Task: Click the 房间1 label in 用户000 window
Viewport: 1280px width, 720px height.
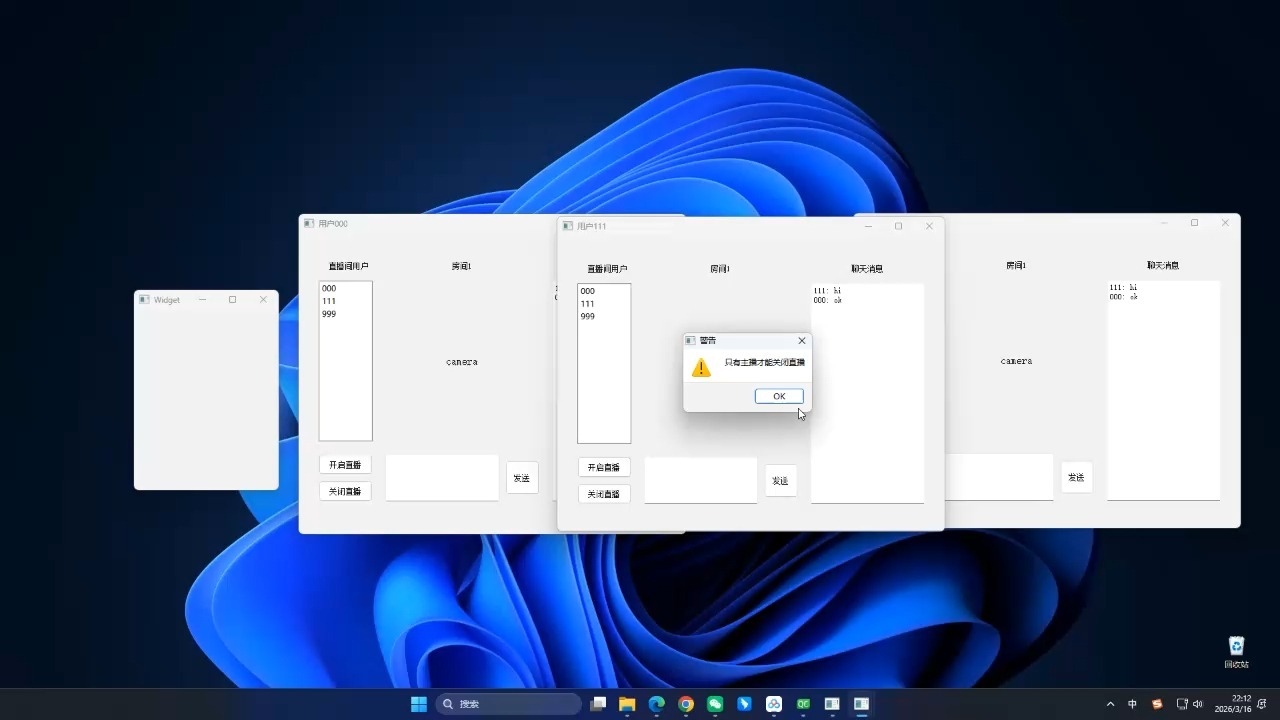Action: point(461,266)
